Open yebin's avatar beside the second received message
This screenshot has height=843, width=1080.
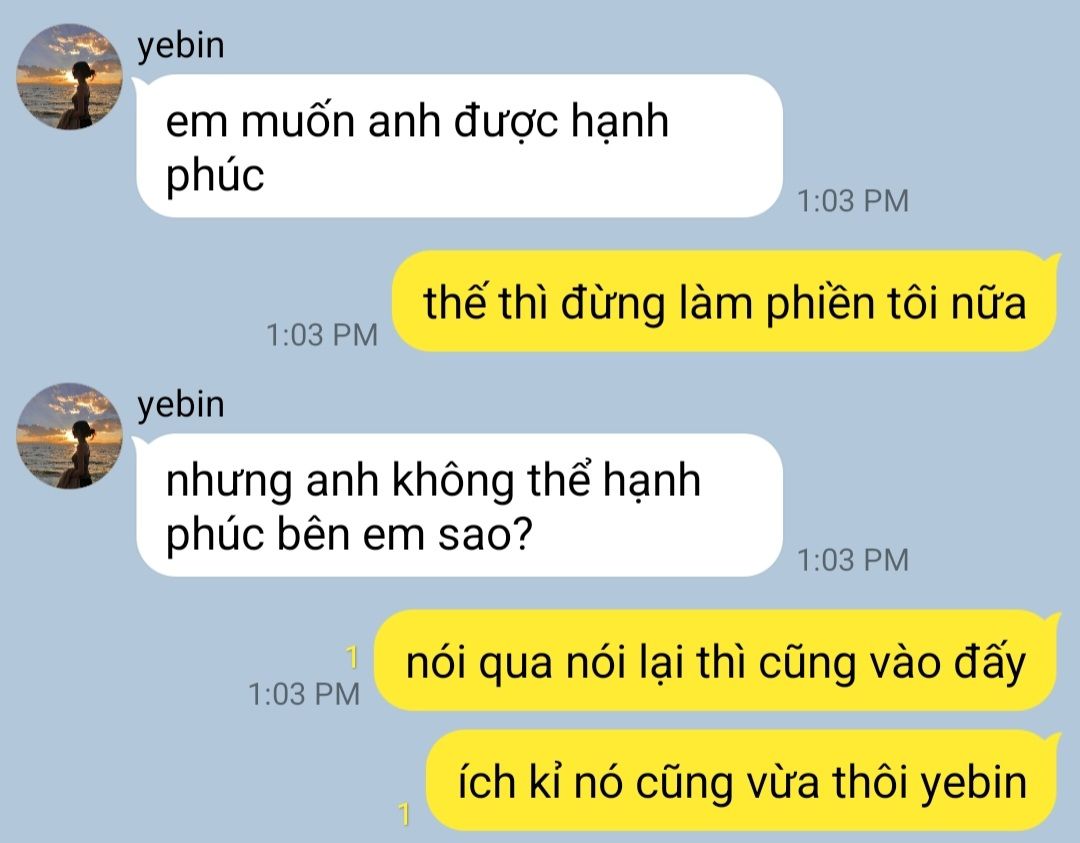[x=69, y=436]
